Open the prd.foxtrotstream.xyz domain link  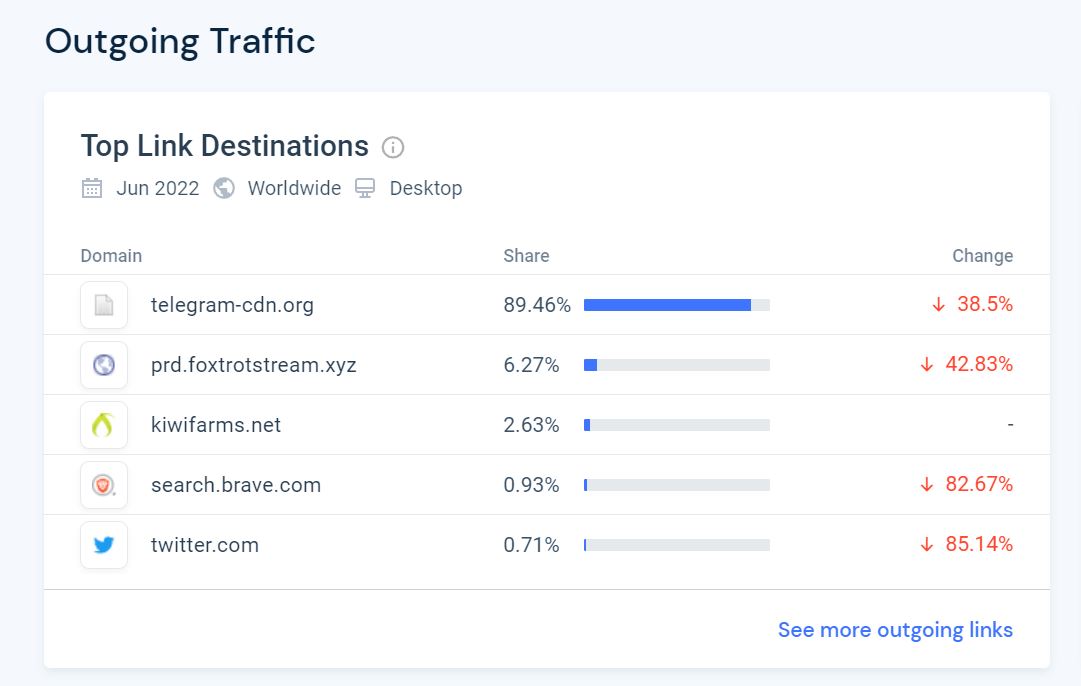[254, 365]
